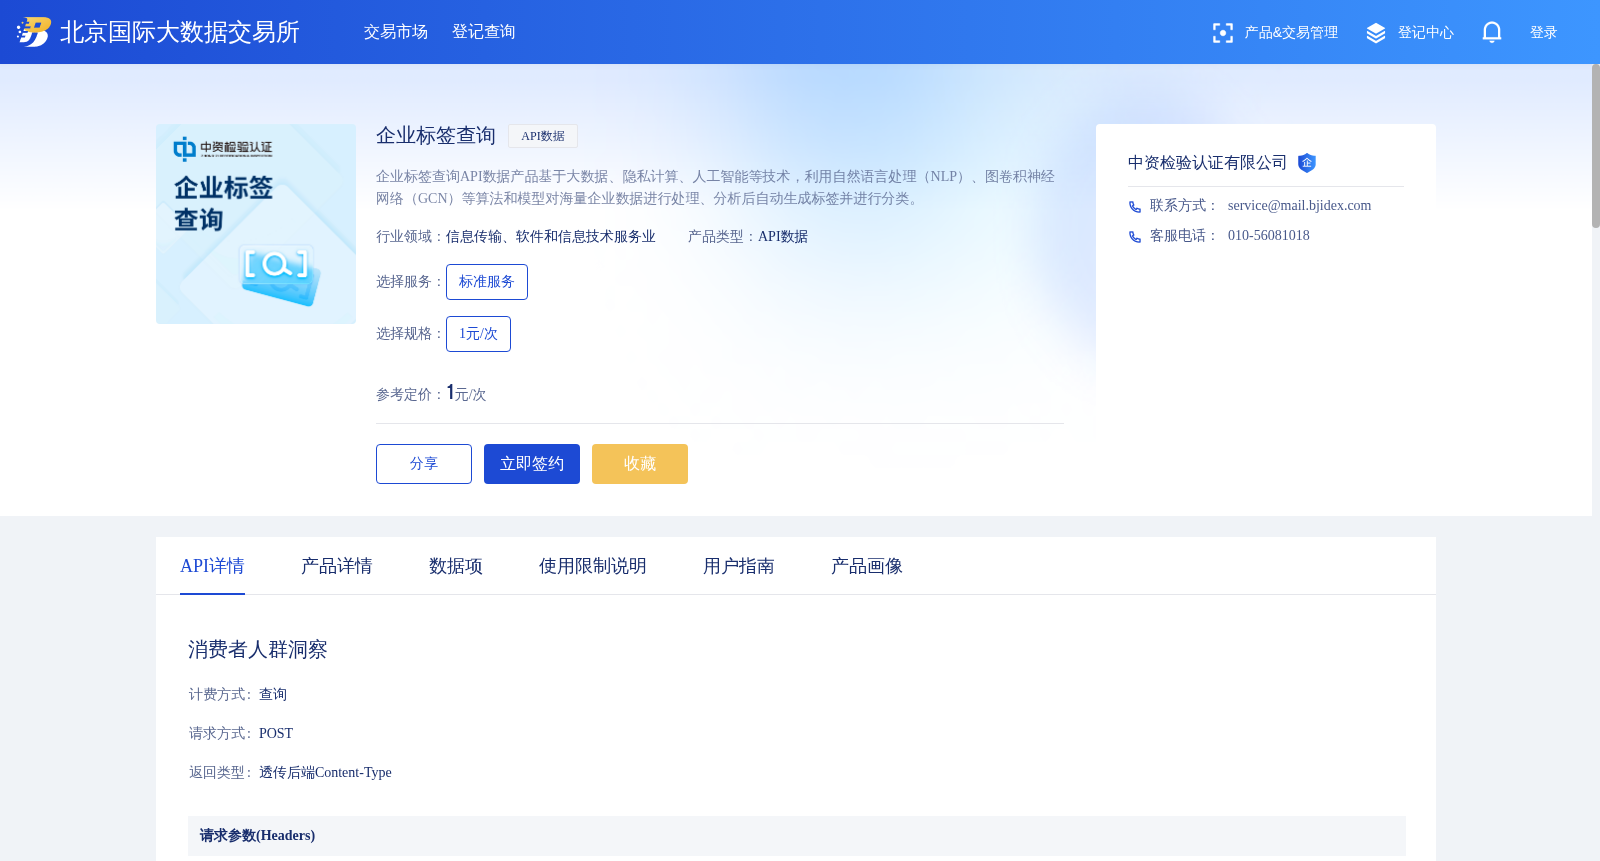Click the 010-56081018 phone number text
The image size is (1600, 861).
[1268, 236]
